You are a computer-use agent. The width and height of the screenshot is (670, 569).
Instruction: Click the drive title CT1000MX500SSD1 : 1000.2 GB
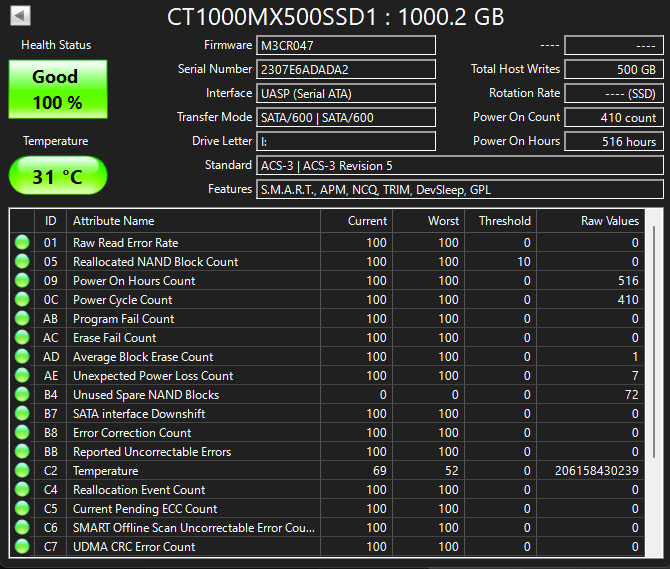click(335, 17)
